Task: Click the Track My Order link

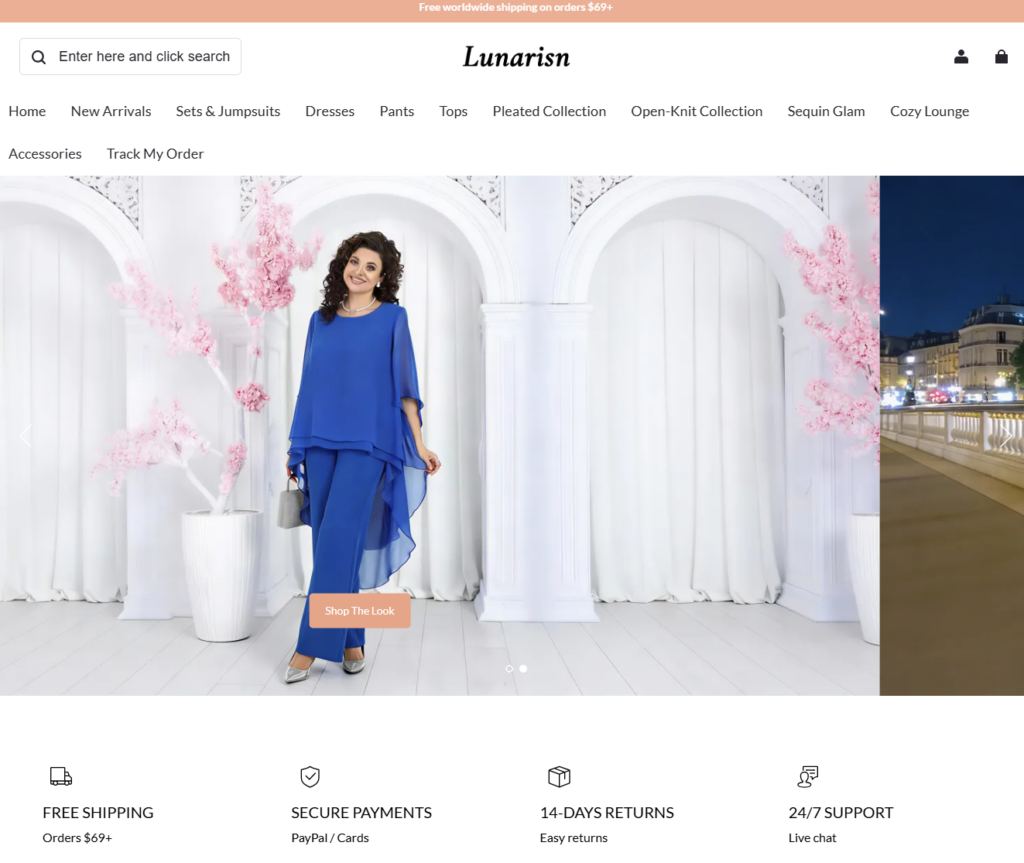Action: (x=155, y=153)
